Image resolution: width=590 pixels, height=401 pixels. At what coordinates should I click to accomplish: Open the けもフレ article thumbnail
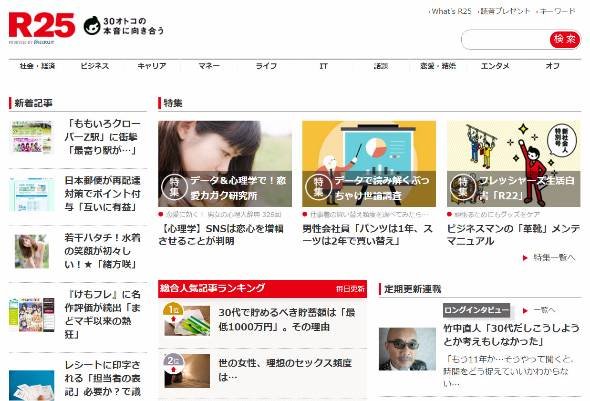[x=32, y=314]
